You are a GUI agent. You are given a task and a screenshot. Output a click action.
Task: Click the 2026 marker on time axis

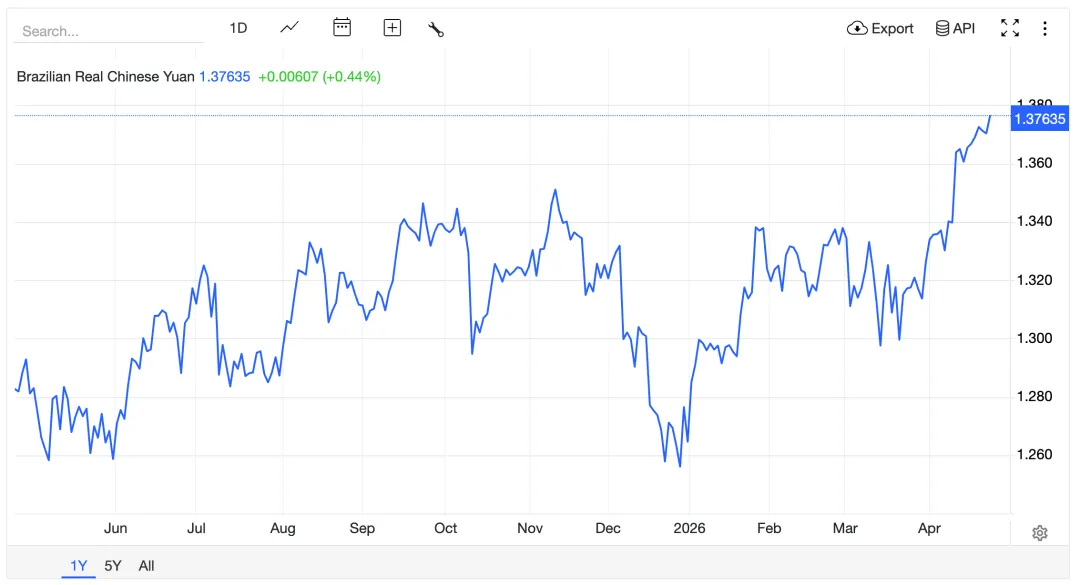(689, 528)
